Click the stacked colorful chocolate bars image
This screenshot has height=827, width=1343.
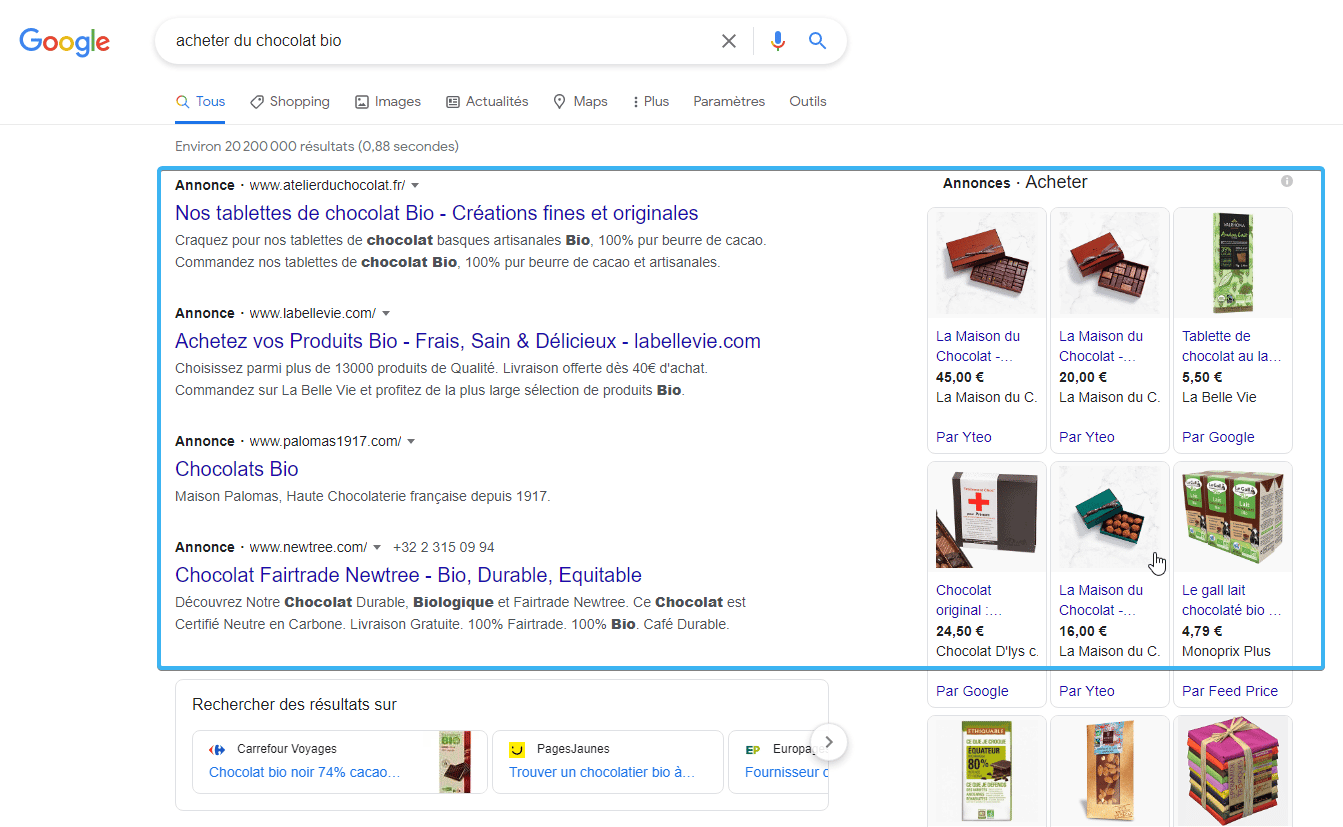click(1233, 772)
